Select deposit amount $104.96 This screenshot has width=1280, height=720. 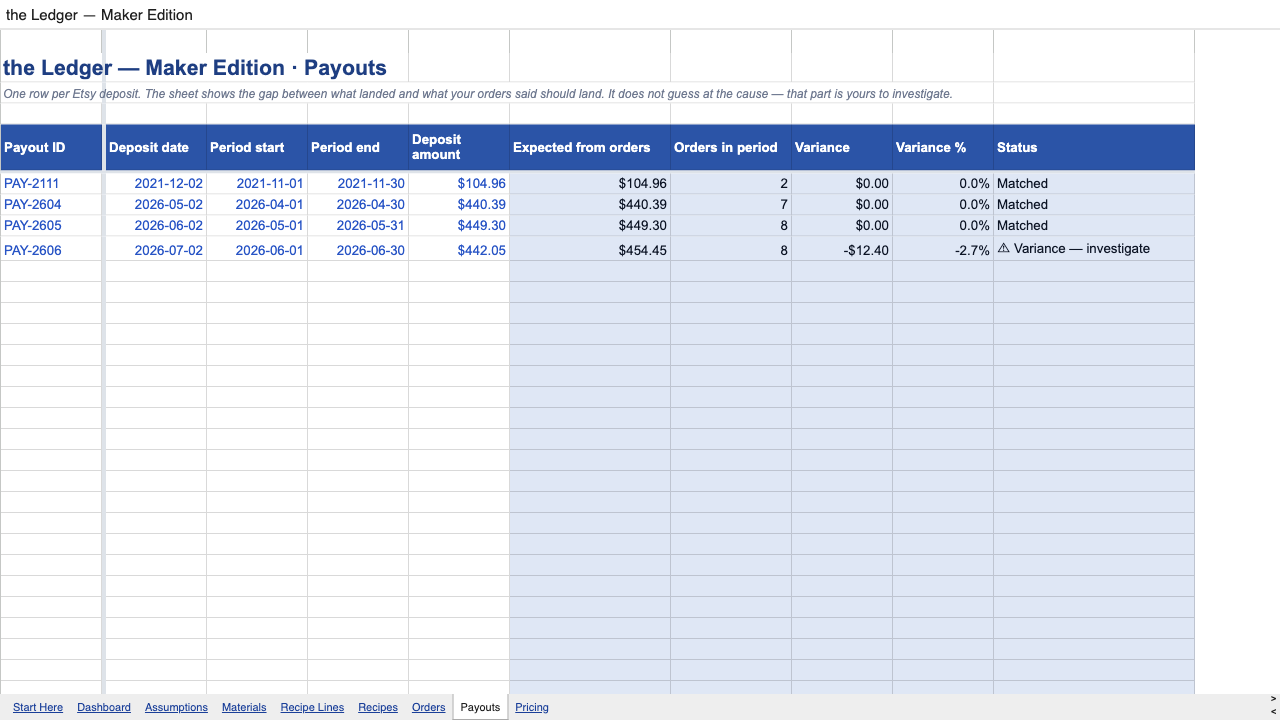tap(459, 183)
